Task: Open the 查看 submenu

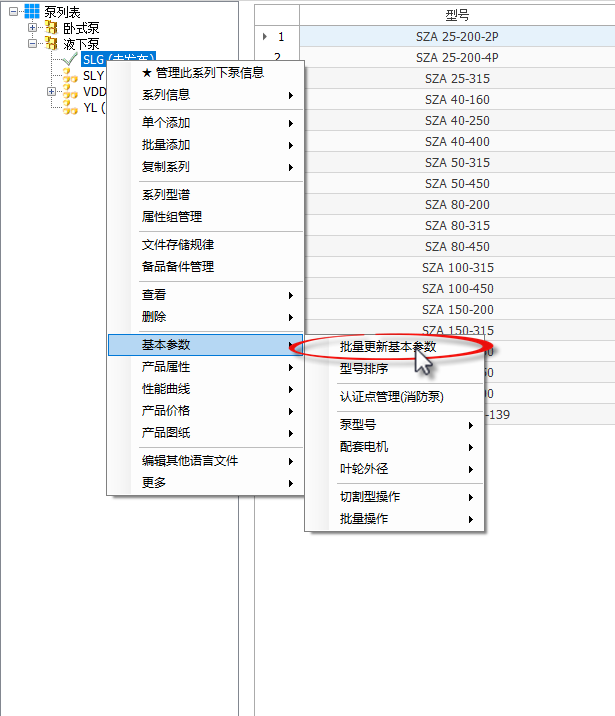Action: coord(205,295)
